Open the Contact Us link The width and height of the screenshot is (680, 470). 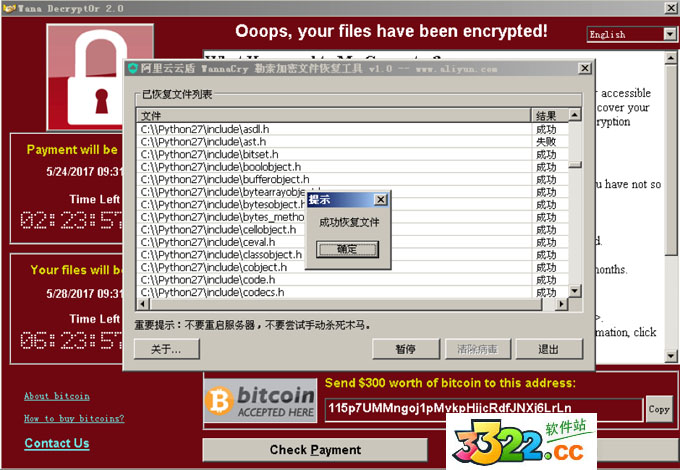pyautogui.click(x=57, y=443)
